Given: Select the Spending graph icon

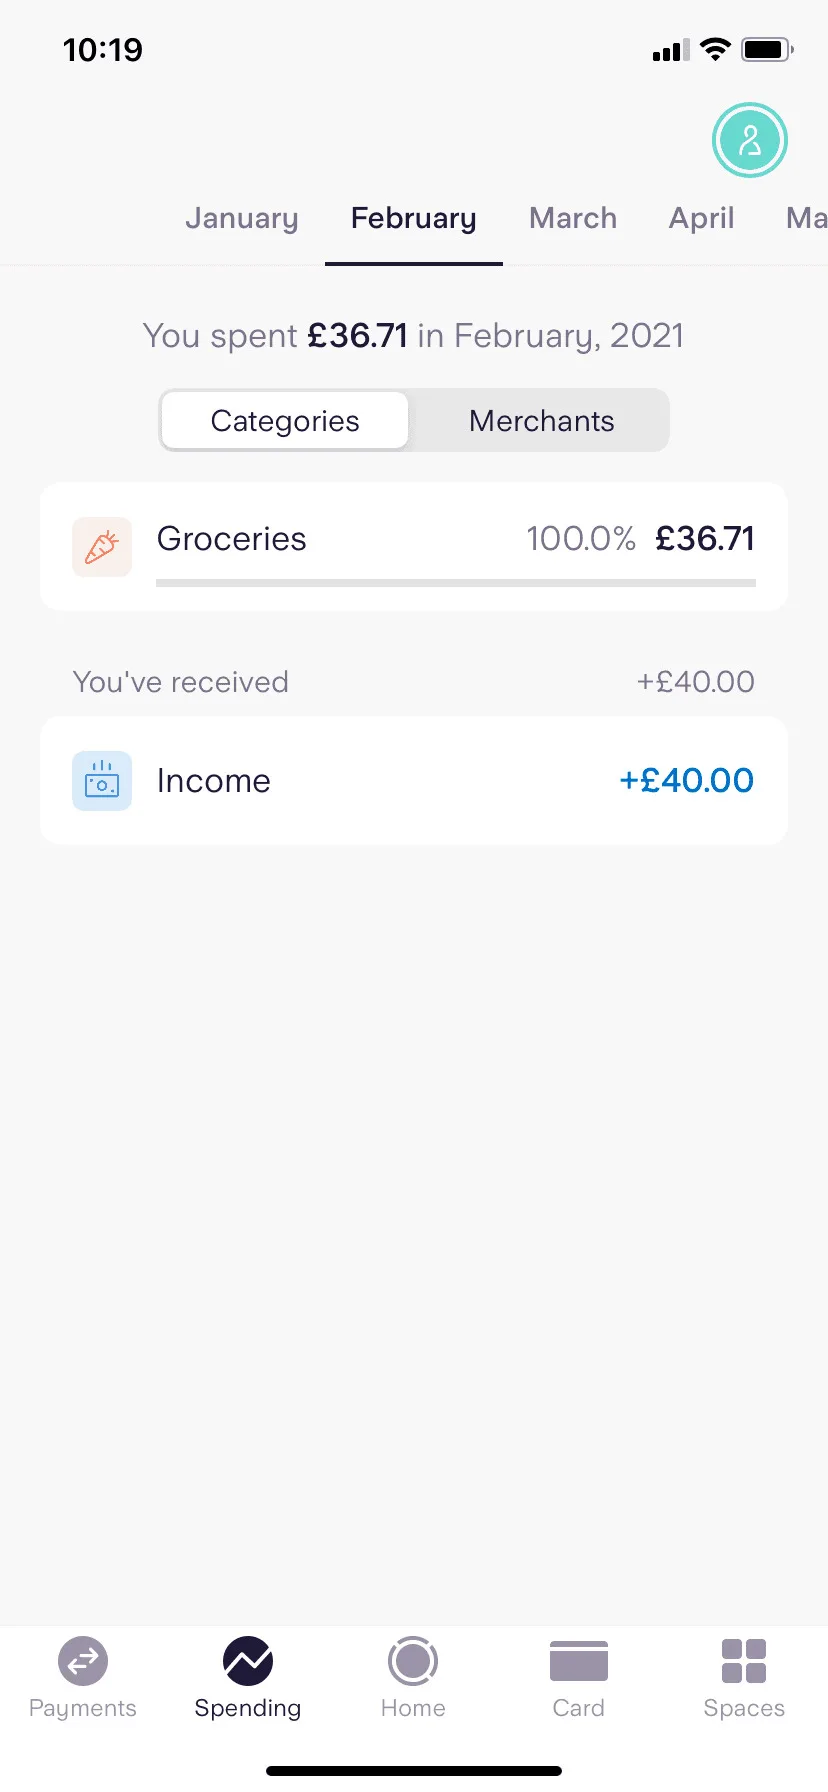Looking at the screenshot, I should pos(248,1661).
